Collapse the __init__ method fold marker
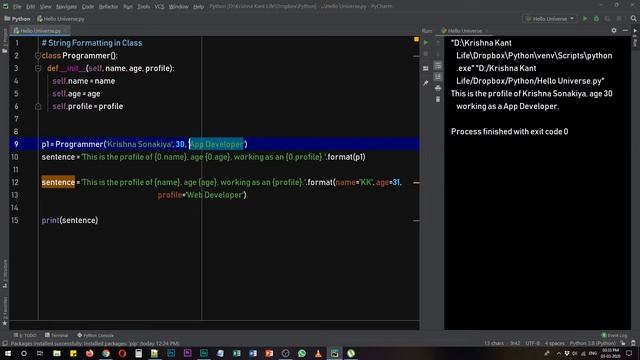This screenshot has height=360, width=640. tap(38, 69)
